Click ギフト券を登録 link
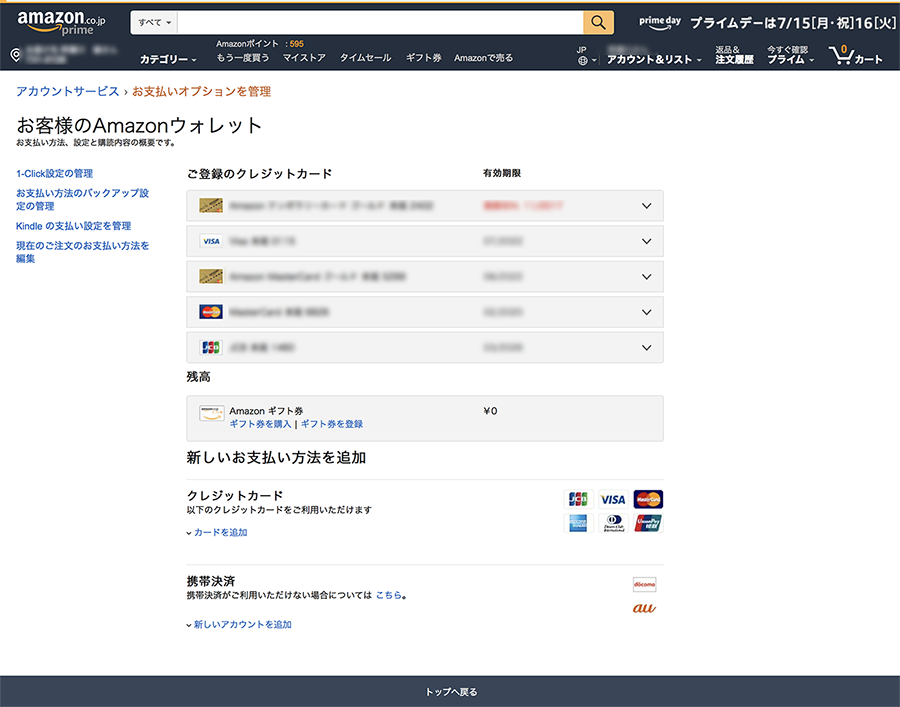 coord(332,424)
